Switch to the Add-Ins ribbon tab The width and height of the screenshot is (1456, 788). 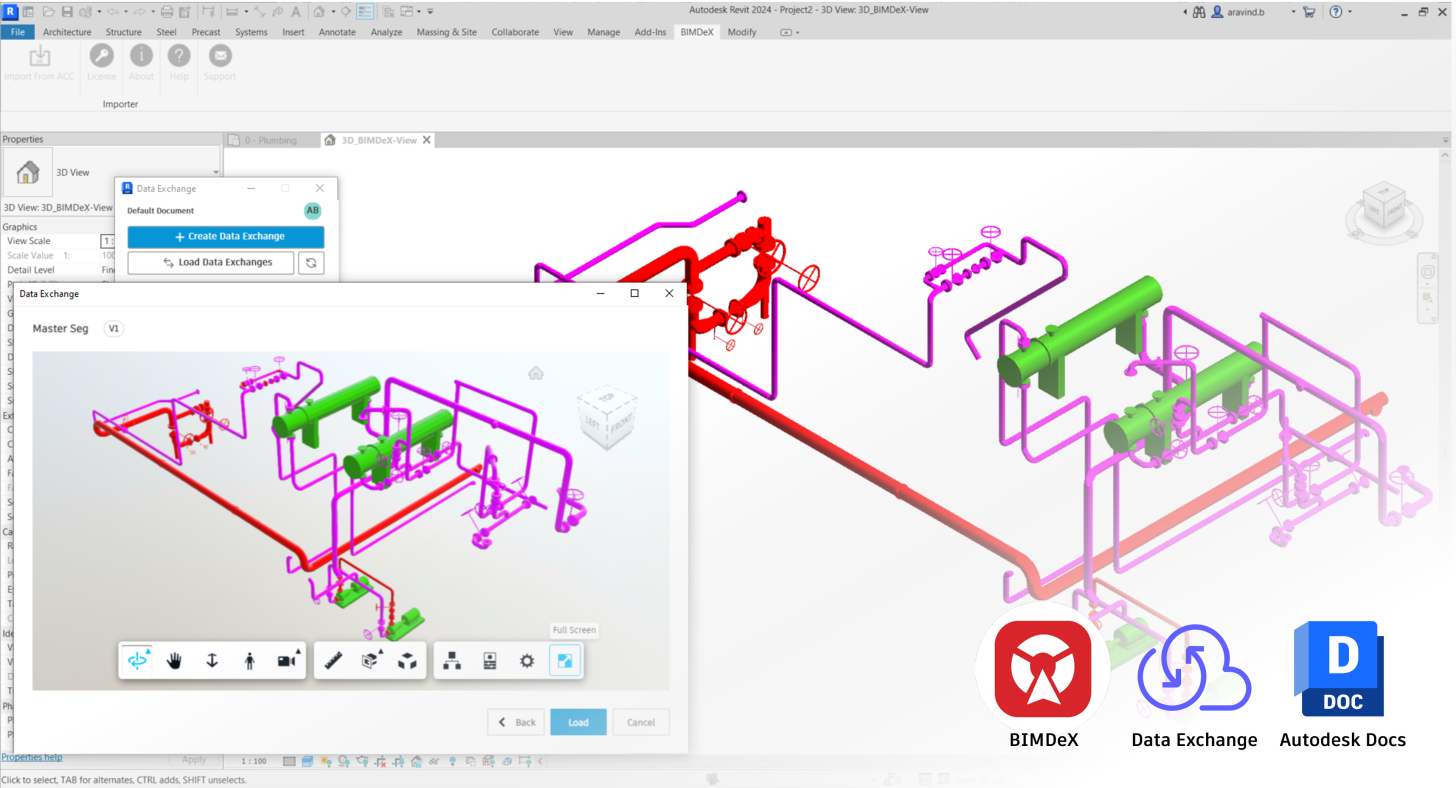[x=650, y=32]
